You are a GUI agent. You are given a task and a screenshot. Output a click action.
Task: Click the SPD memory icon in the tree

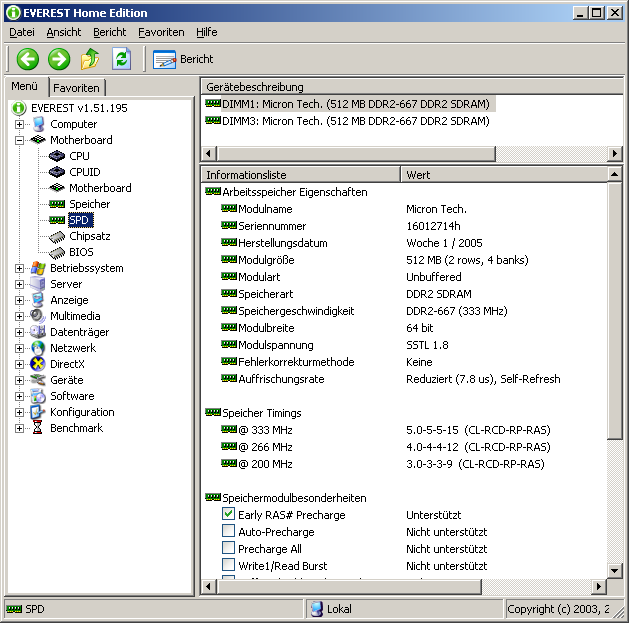[x=57, y=220]
